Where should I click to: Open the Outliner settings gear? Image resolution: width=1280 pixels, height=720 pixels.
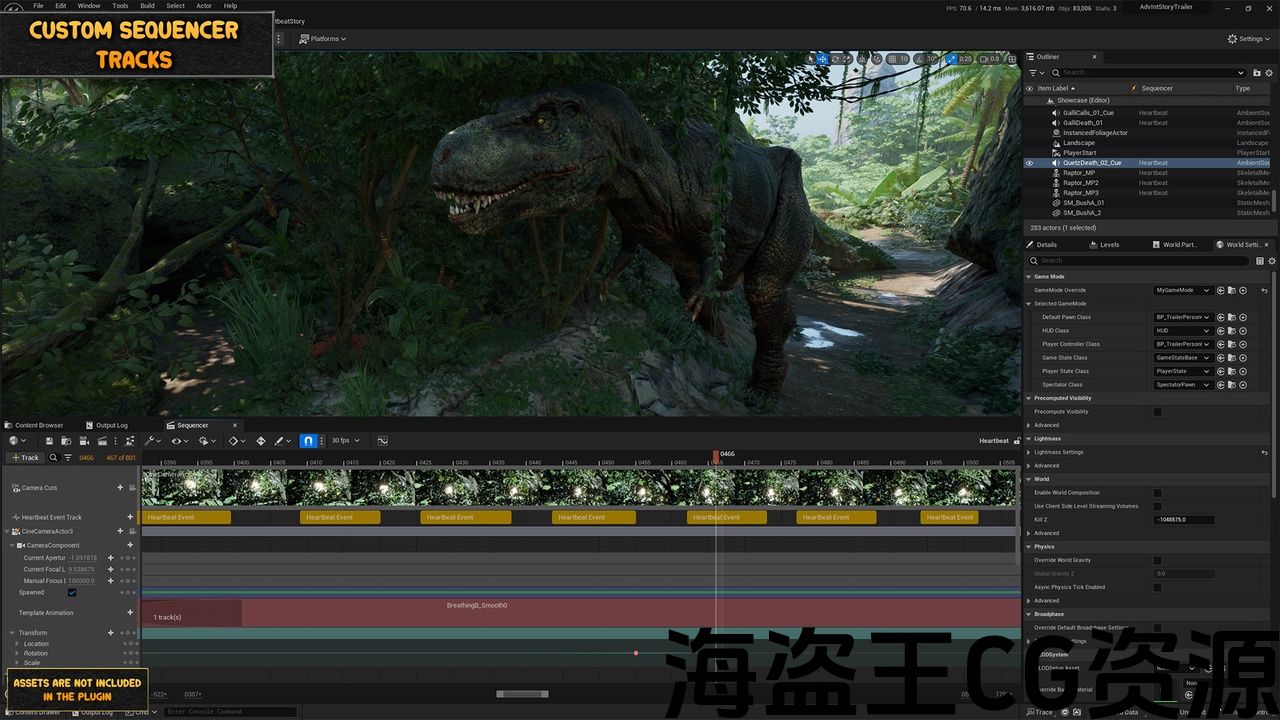click(1269, 73)
